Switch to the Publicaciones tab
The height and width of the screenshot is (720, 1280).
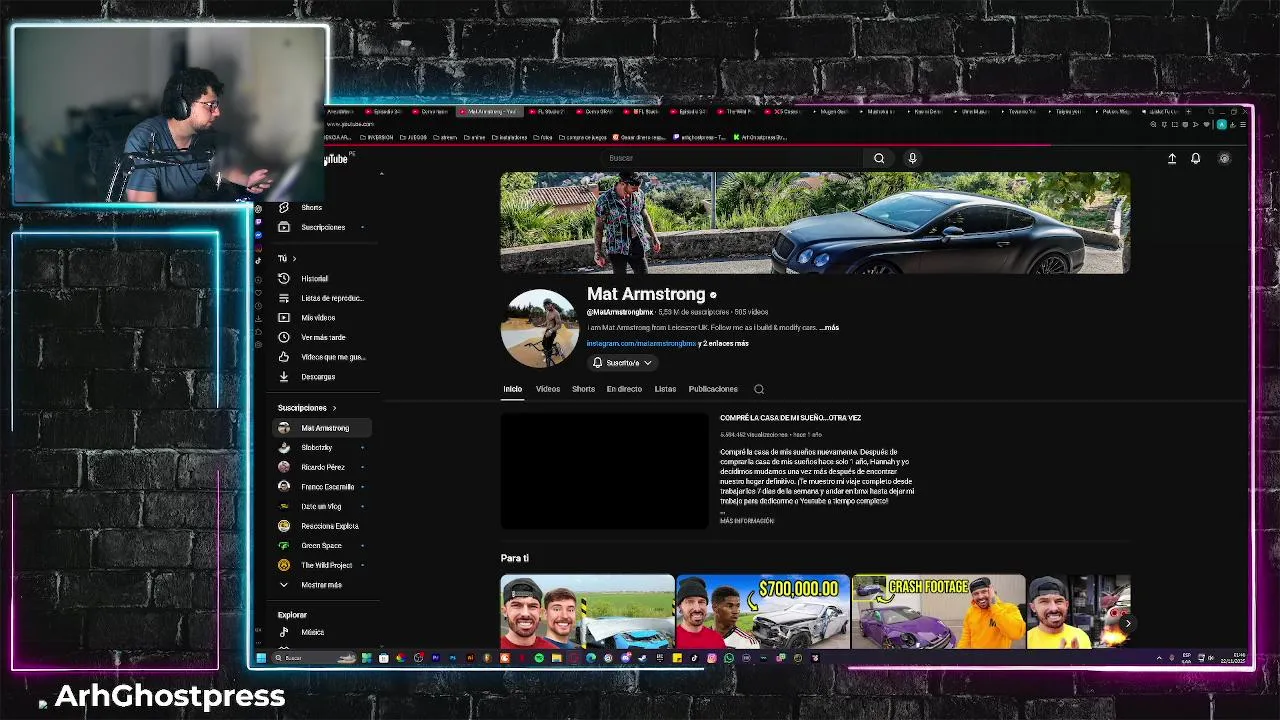coord(713,389)
